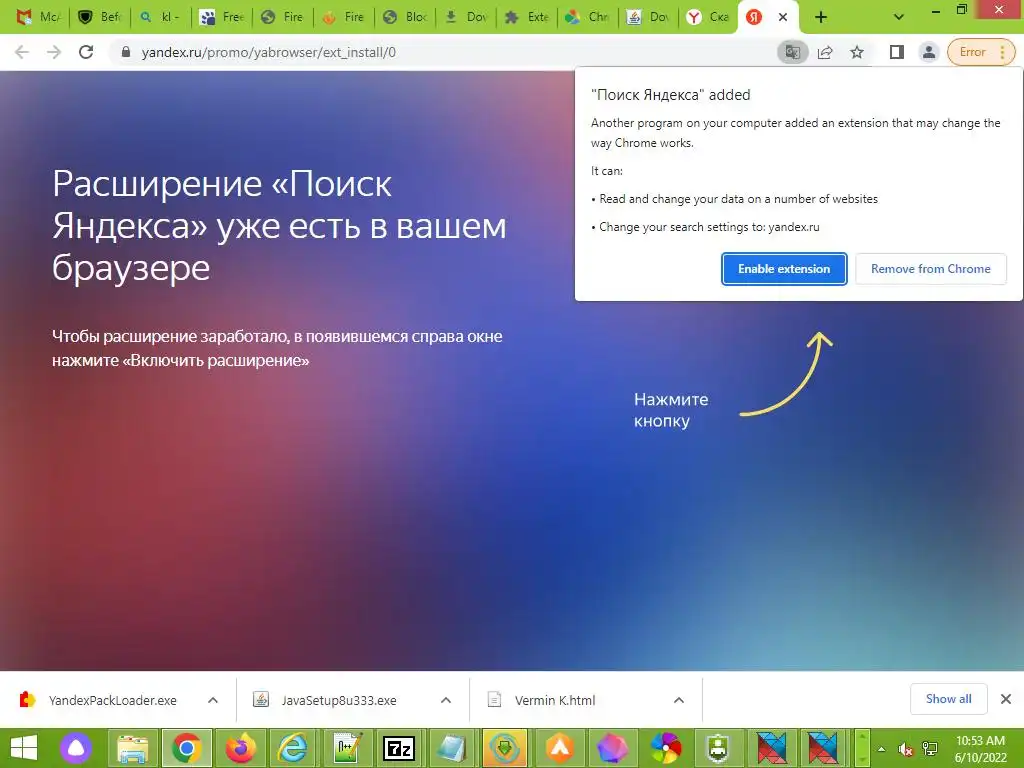
Task: Open a new tab
Action: 821,17
